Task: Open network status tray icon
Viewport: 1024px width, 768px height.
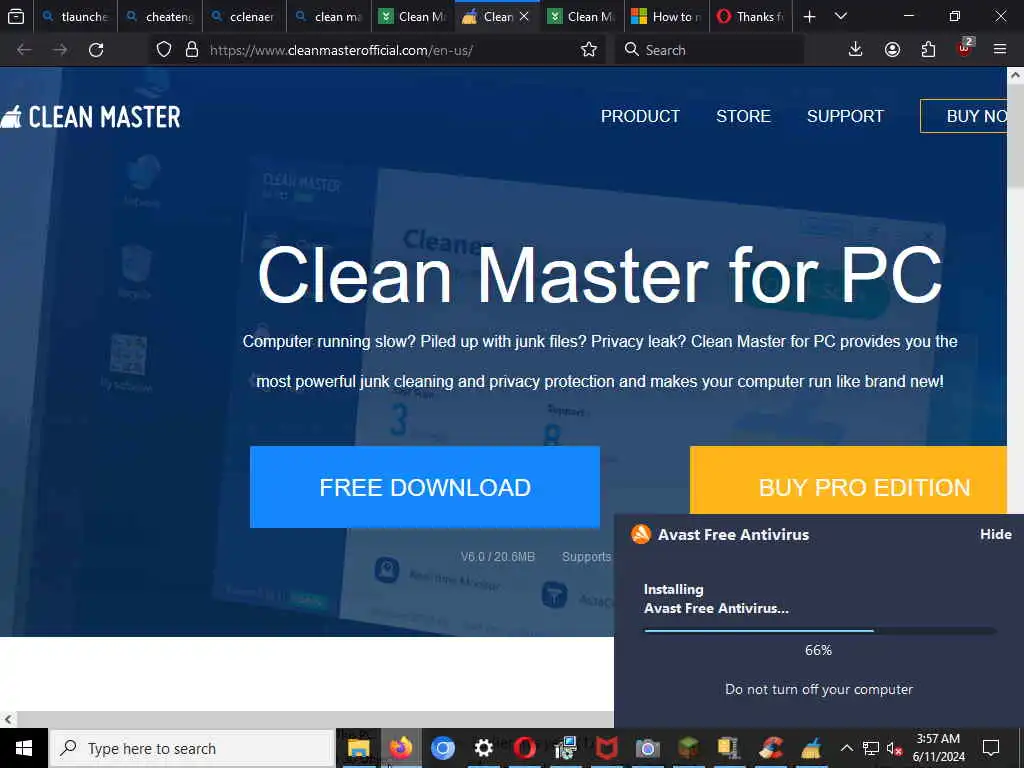Action: coord(871,748)
